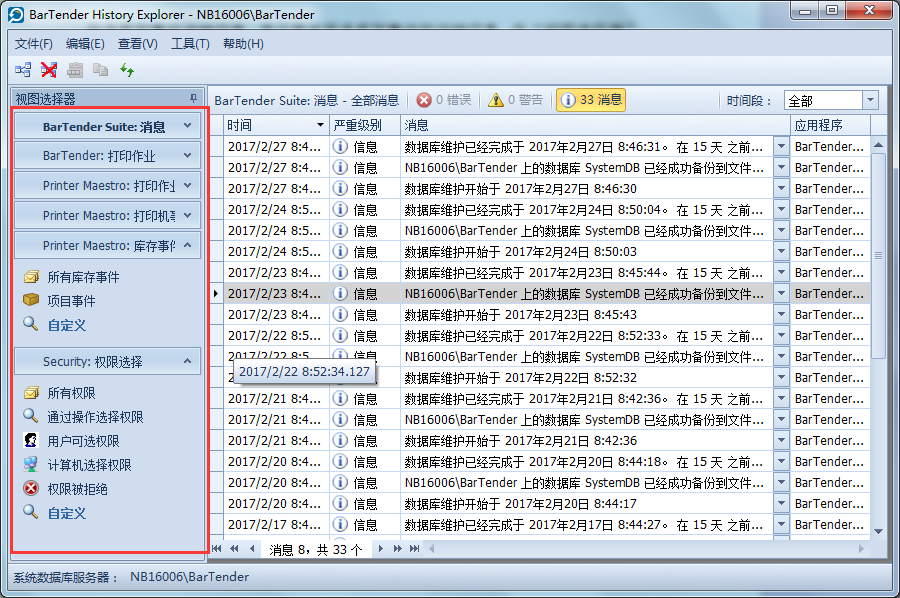Select message 数据库维护开始于 2017年2月23日 8:45:43

pyautogui.click(x=521, y=314)
